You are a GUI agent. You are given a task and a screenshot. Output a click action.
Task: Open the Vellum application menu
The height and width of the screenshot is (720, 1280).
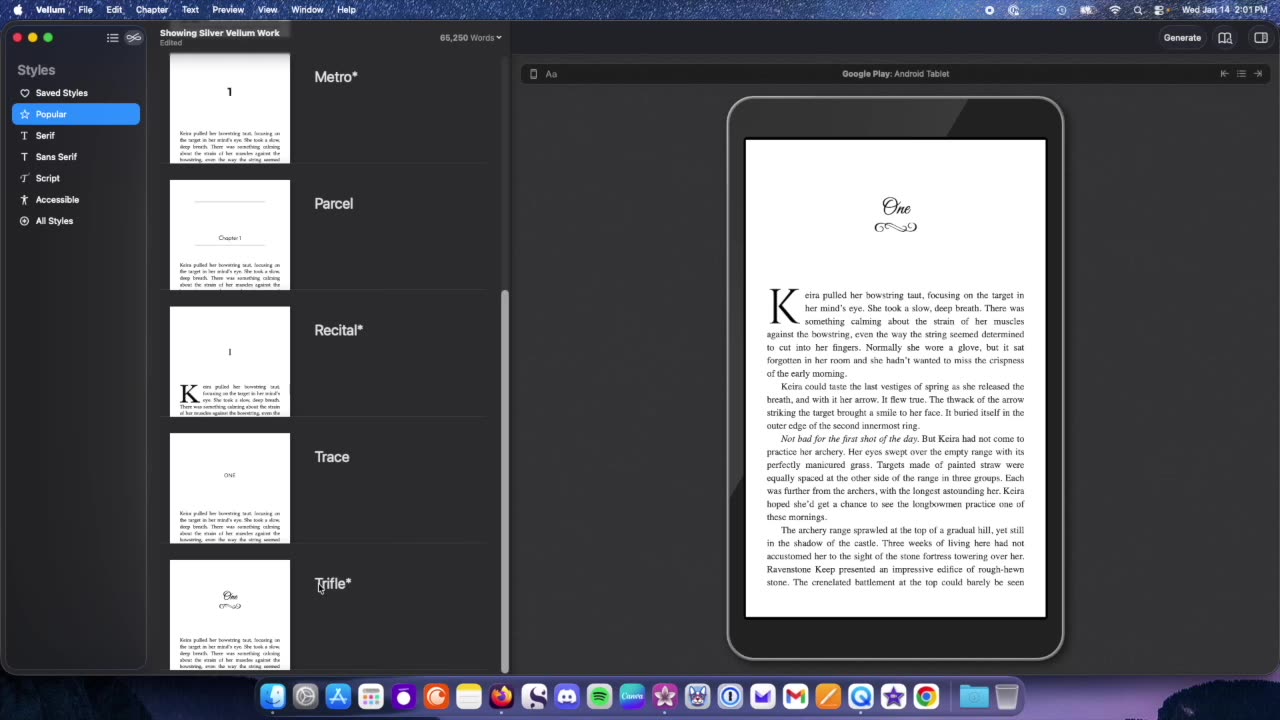click(50, 10)
